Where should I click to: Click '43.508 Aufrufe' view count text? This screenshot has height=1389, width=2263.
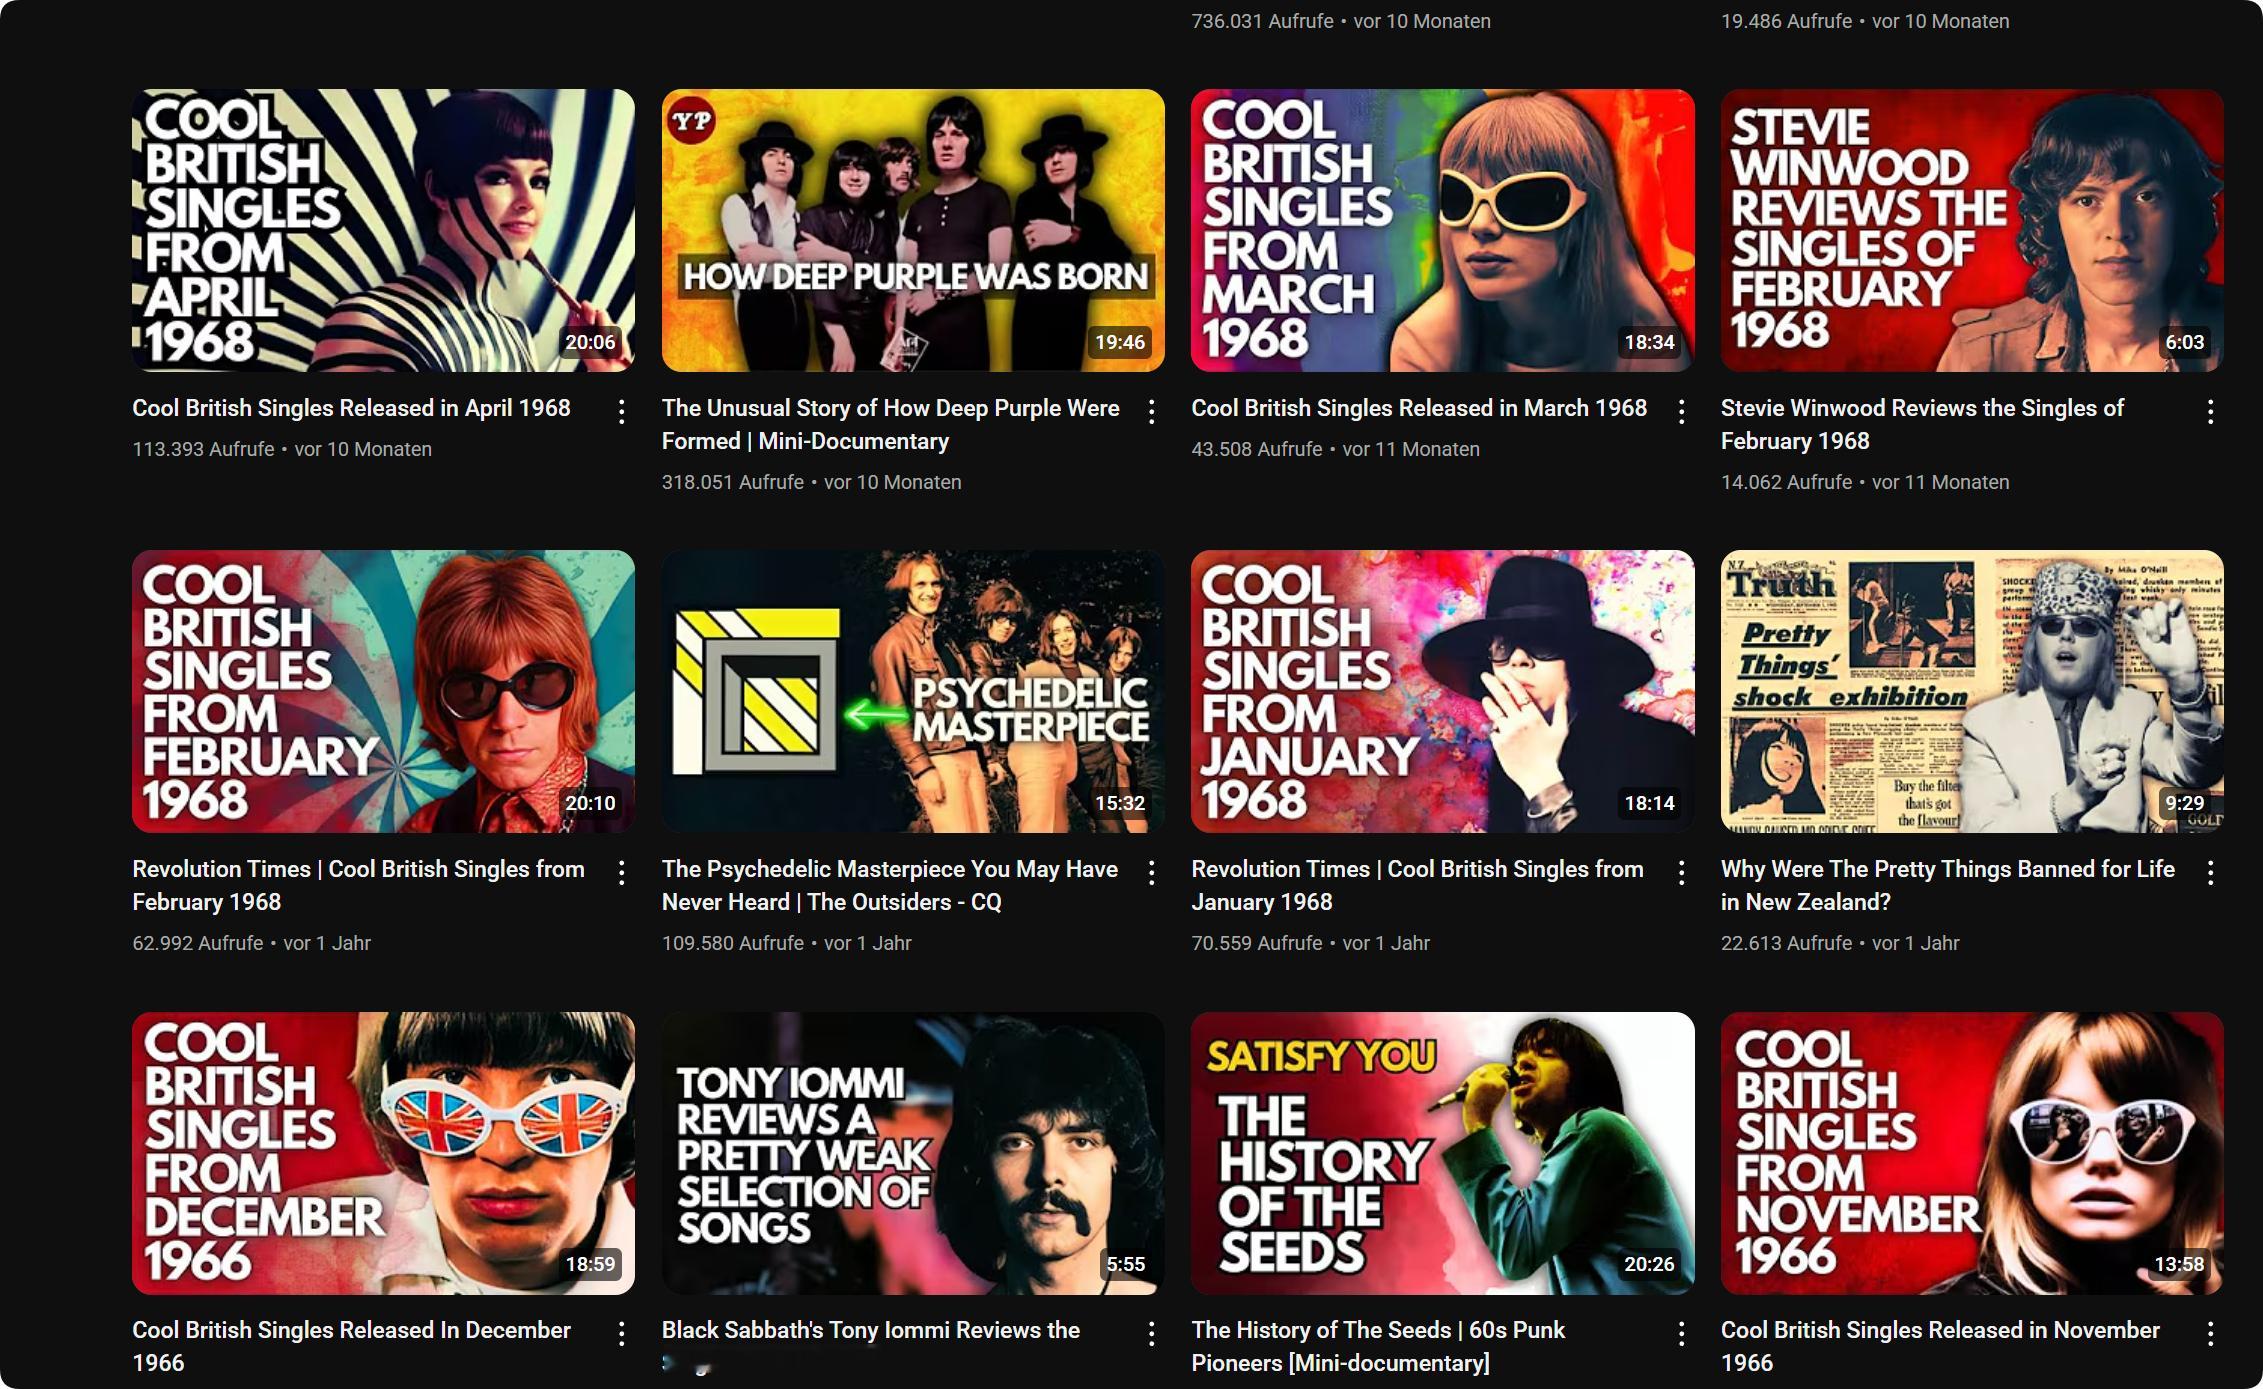pyautogui.click(x=1257, y=449)
